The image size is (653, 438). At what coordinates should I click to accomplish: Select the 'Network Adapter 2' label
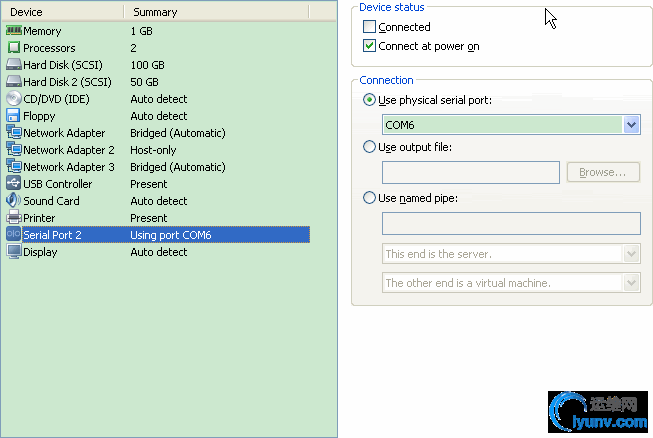[x=69, y=150]
